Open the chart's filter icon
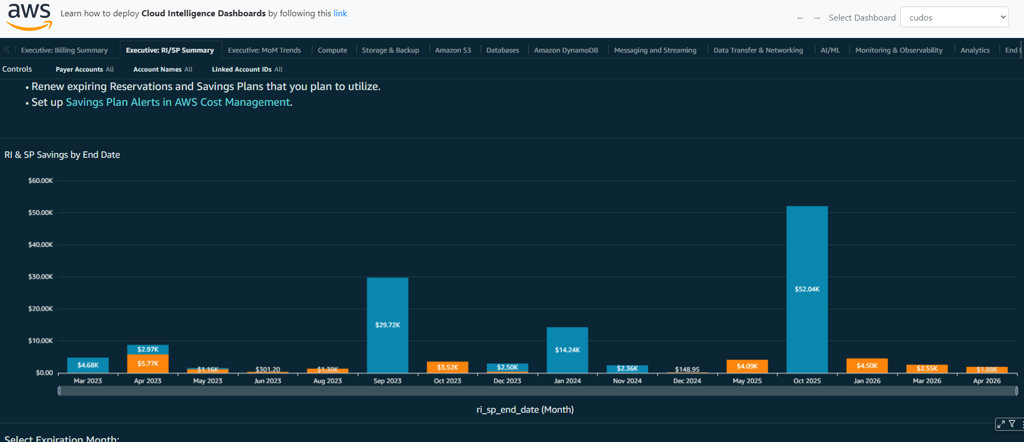1024x442 pixels. point(1011,425)
